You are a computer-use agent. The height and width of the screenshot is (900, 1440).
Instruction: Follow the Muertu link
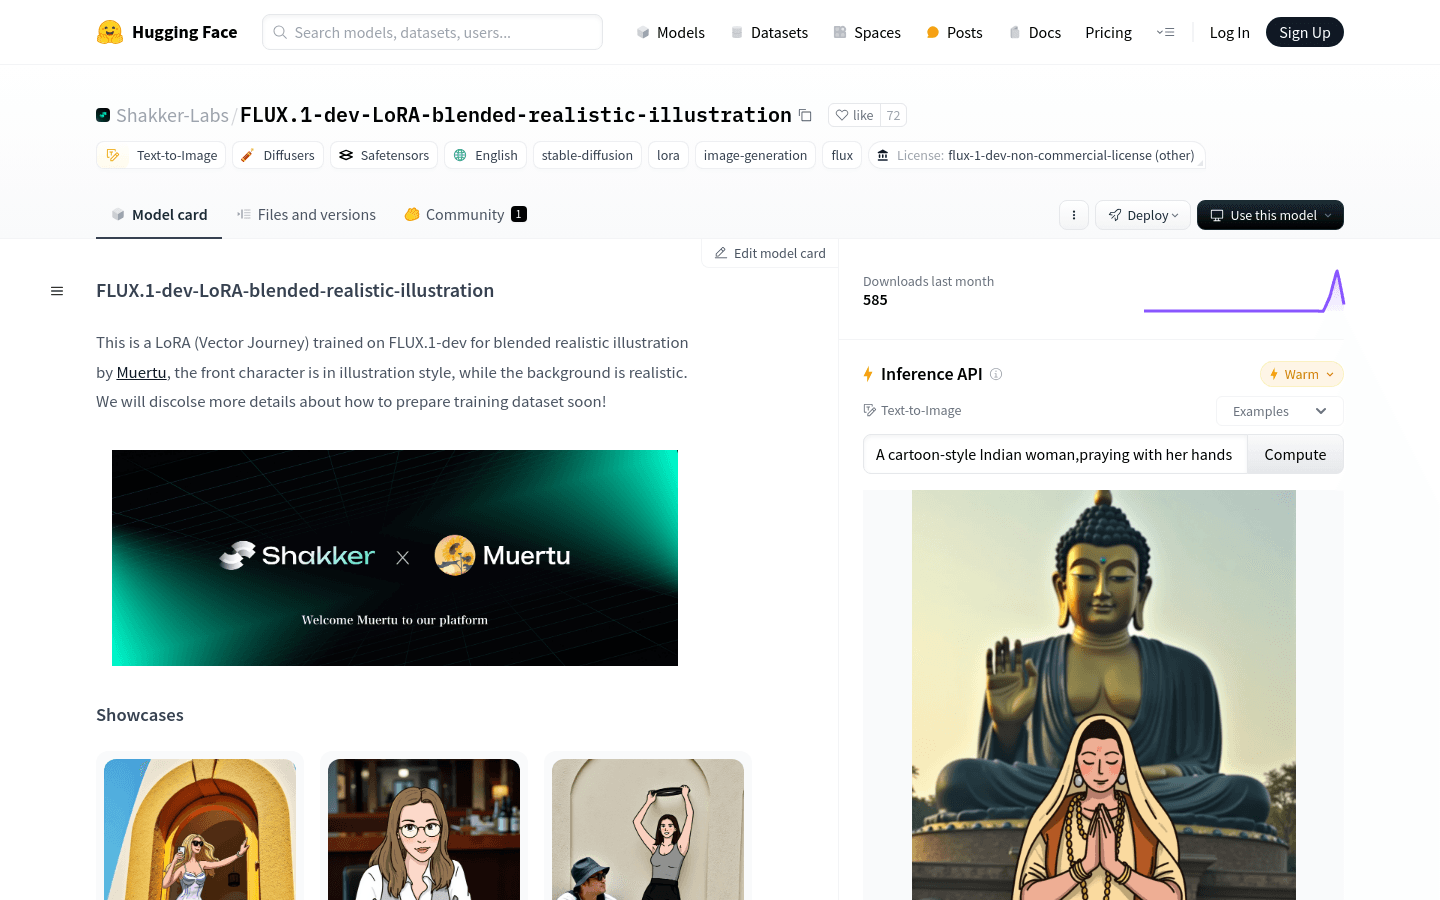(x=141, y=372)
